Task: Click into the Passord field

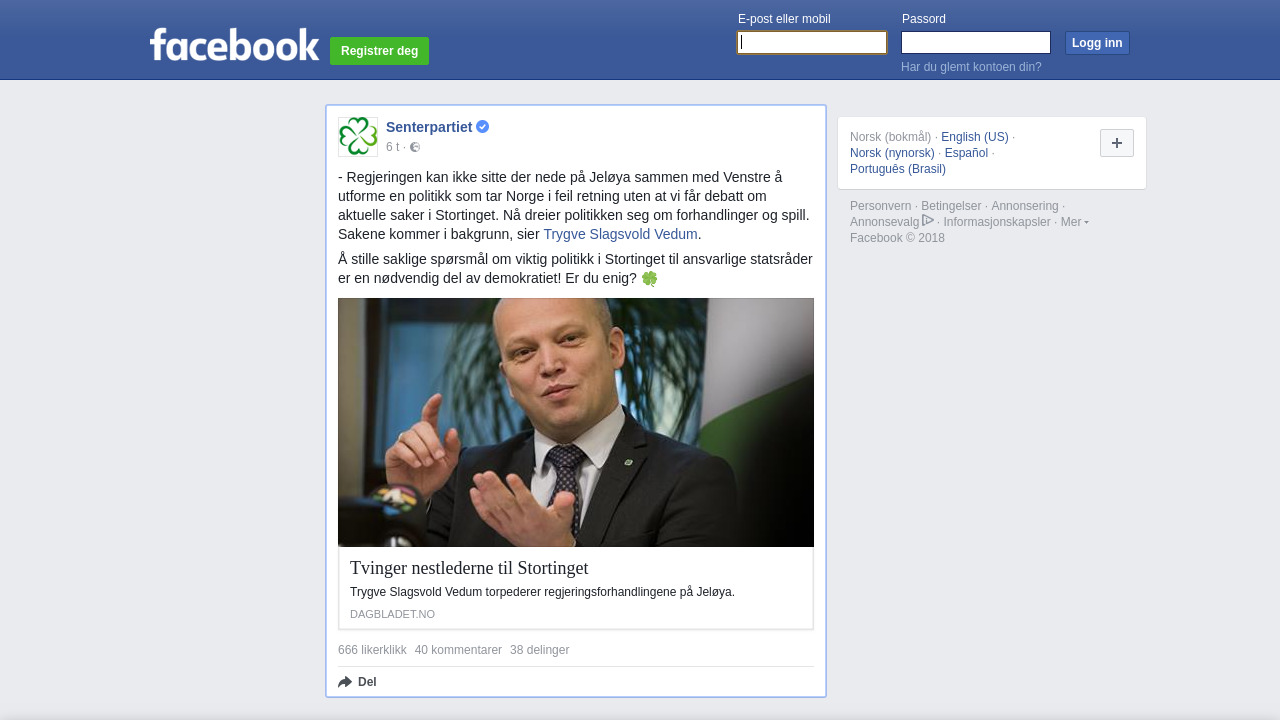Action: click(x=976, y=42)
